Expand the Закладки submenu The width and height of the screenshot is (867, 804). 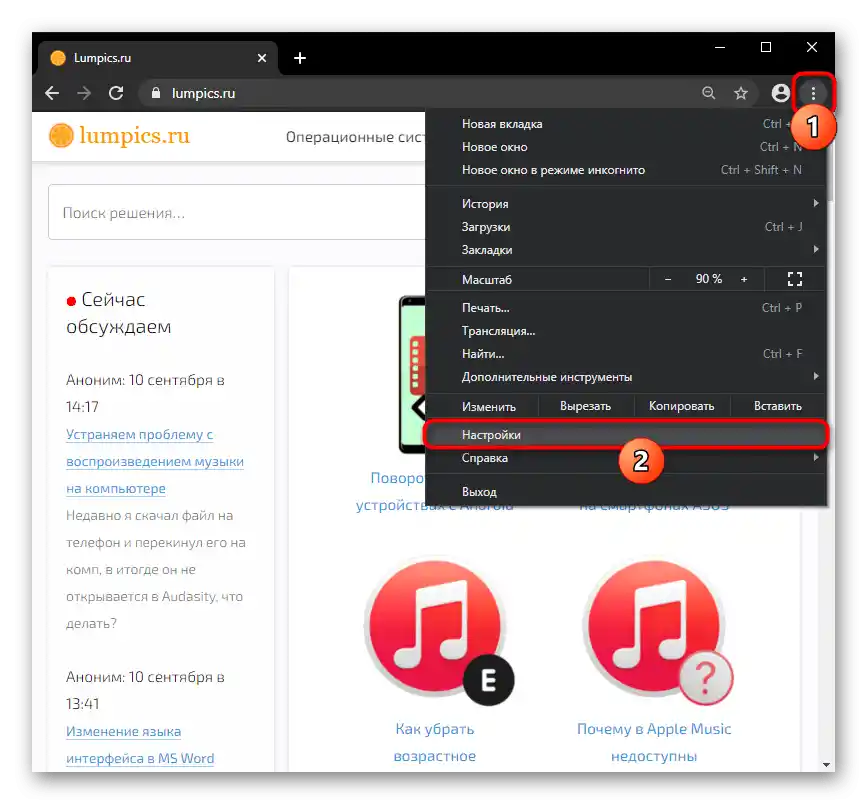[x=626, y=250]
